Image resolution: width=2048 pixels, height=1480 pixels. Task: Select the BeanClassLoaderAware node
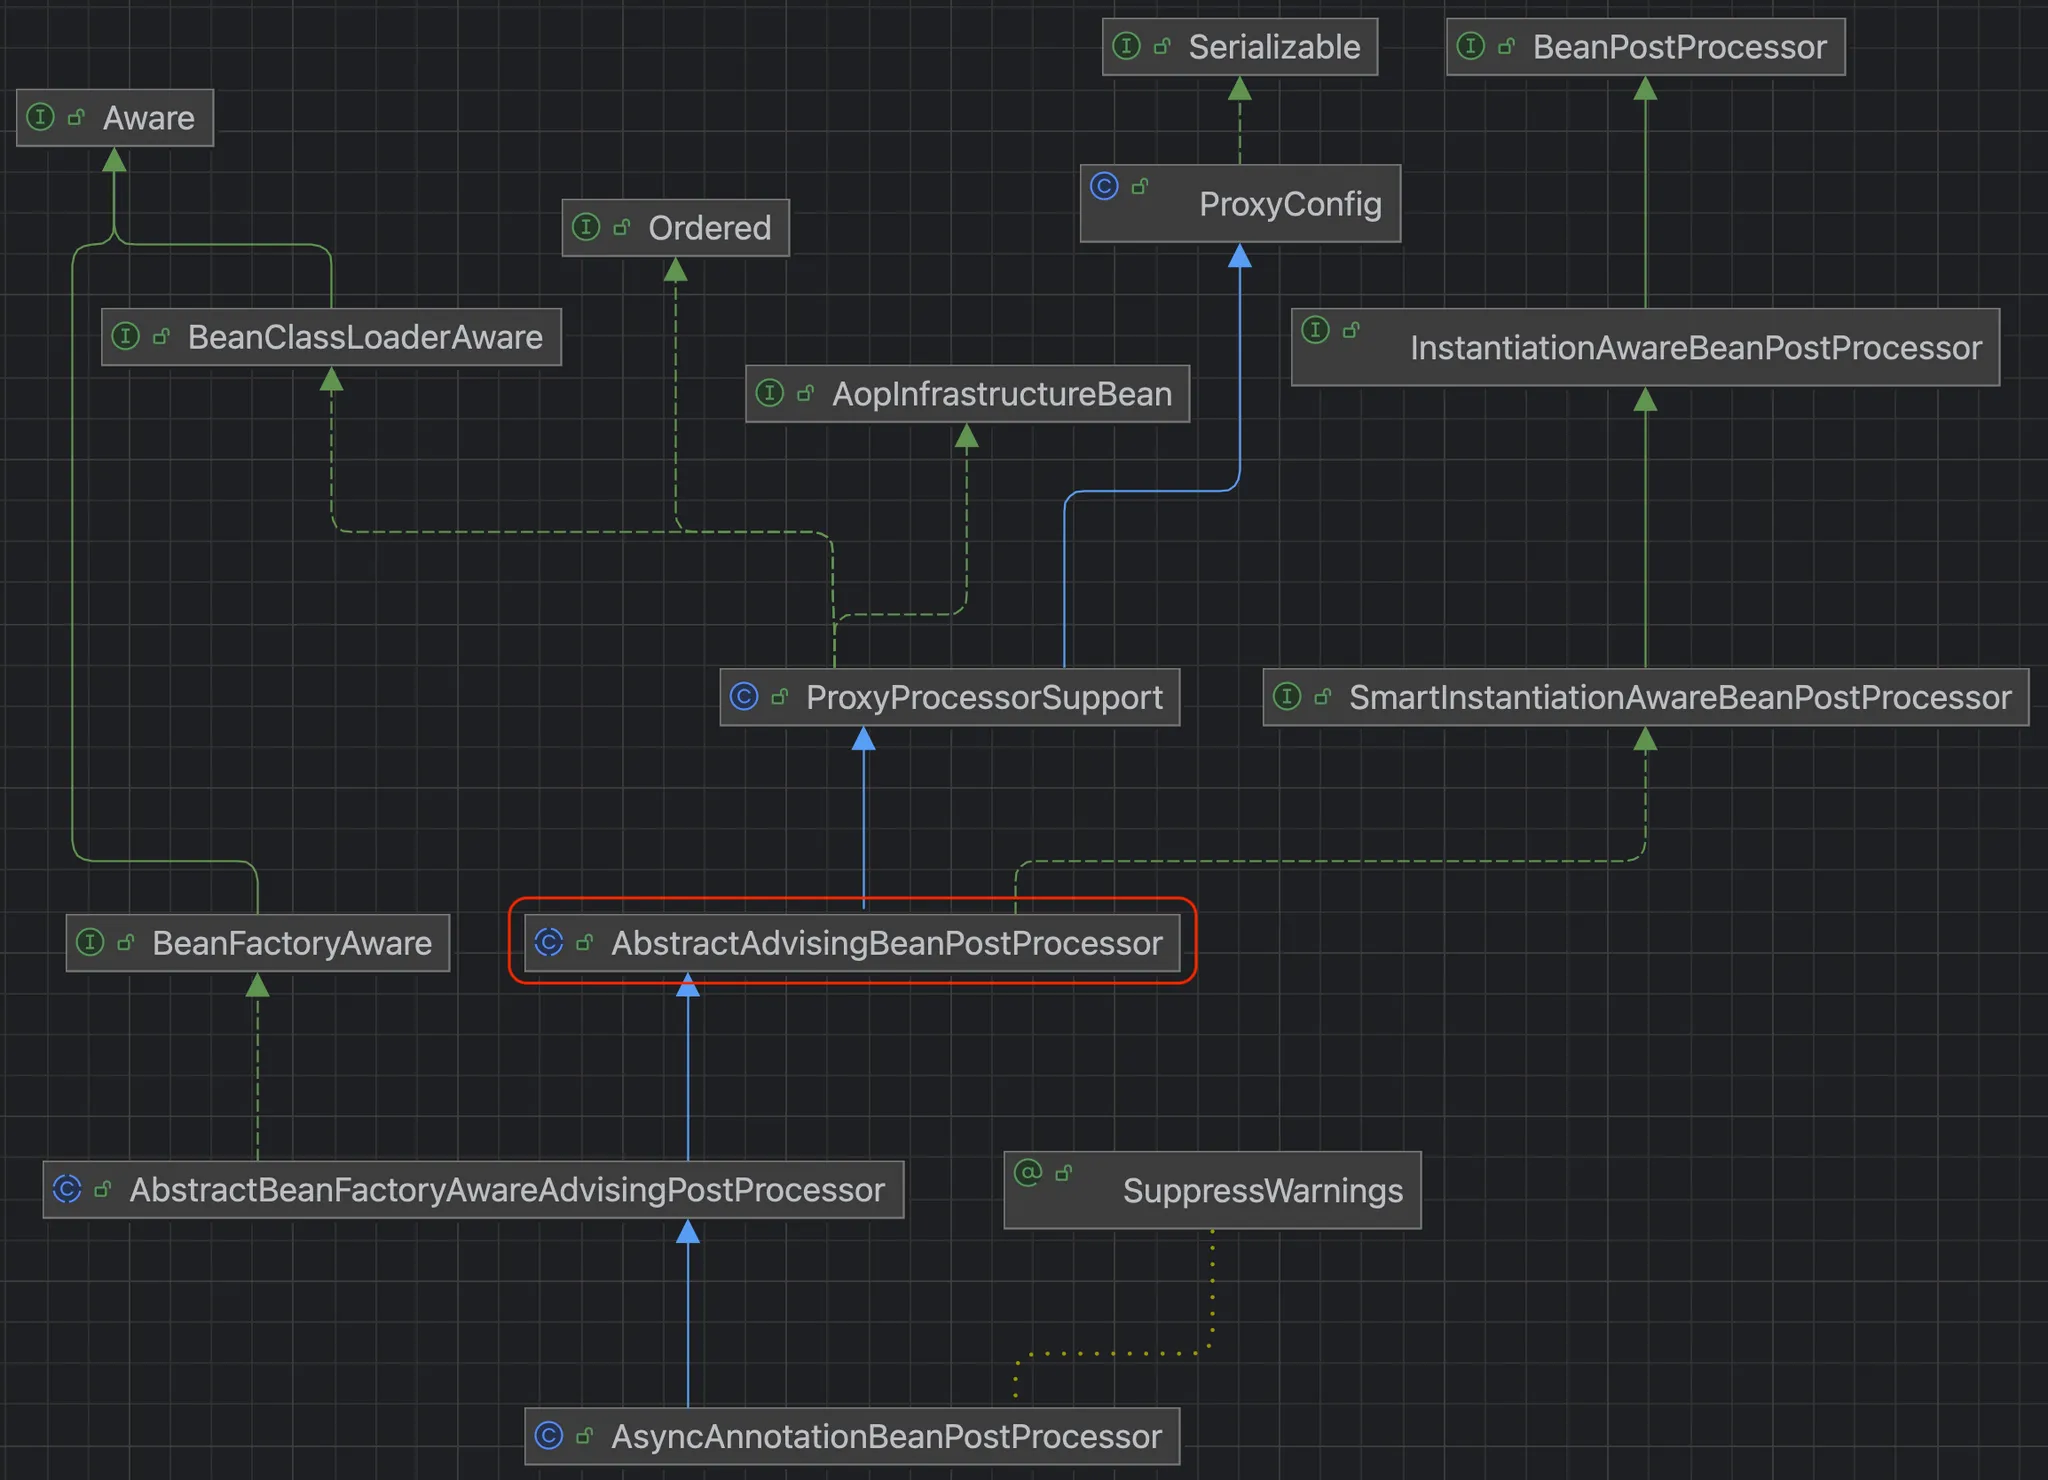365,338
